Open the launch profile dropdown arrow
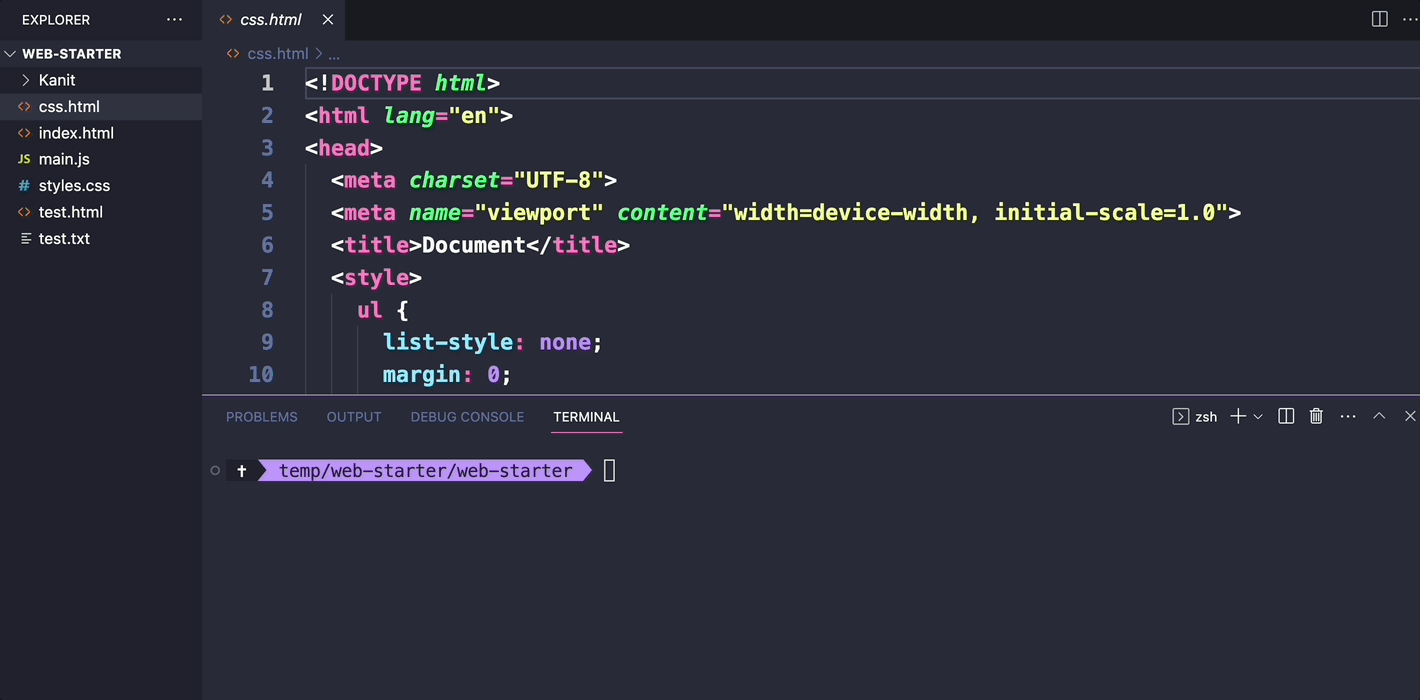Viewport: 1420px width, 700px height. 1258,416
